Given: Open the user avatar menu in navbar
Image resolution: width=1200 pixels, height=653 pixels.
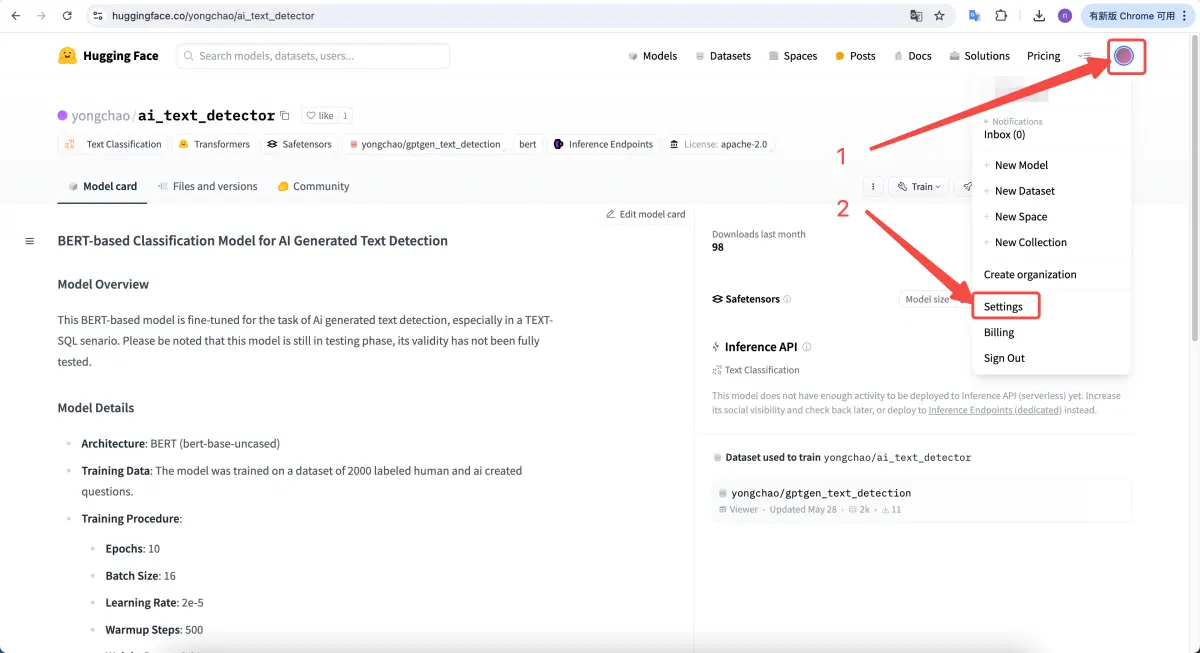Looking at the screenshot, I should tap(1124, 56).
